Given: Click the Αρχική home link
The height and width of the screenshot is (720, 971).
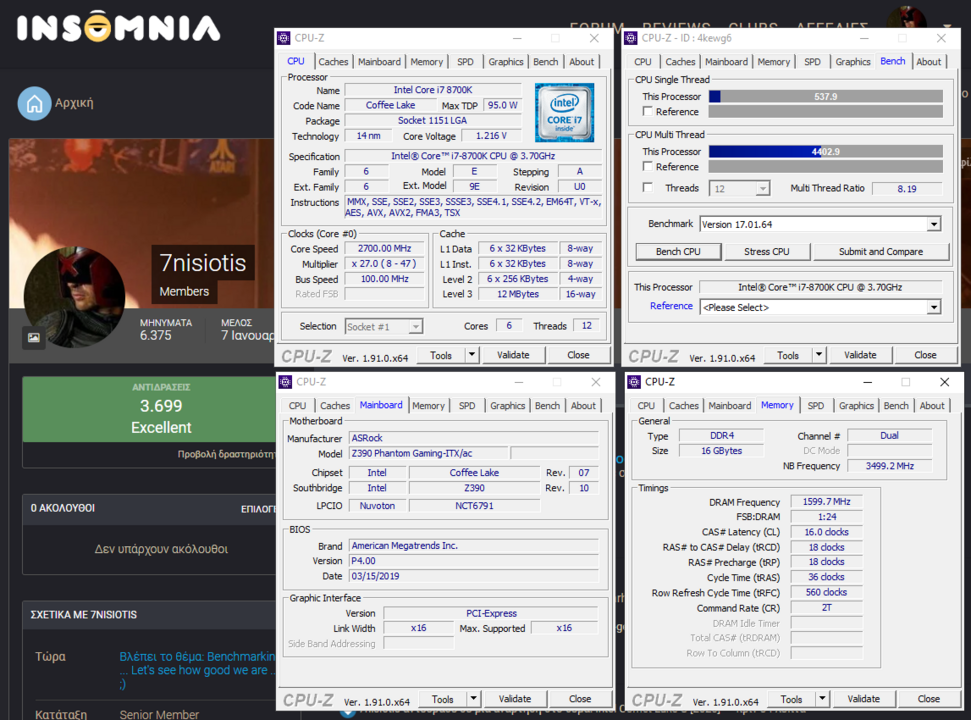Looking at the screenshot, I should click(74, 103).
